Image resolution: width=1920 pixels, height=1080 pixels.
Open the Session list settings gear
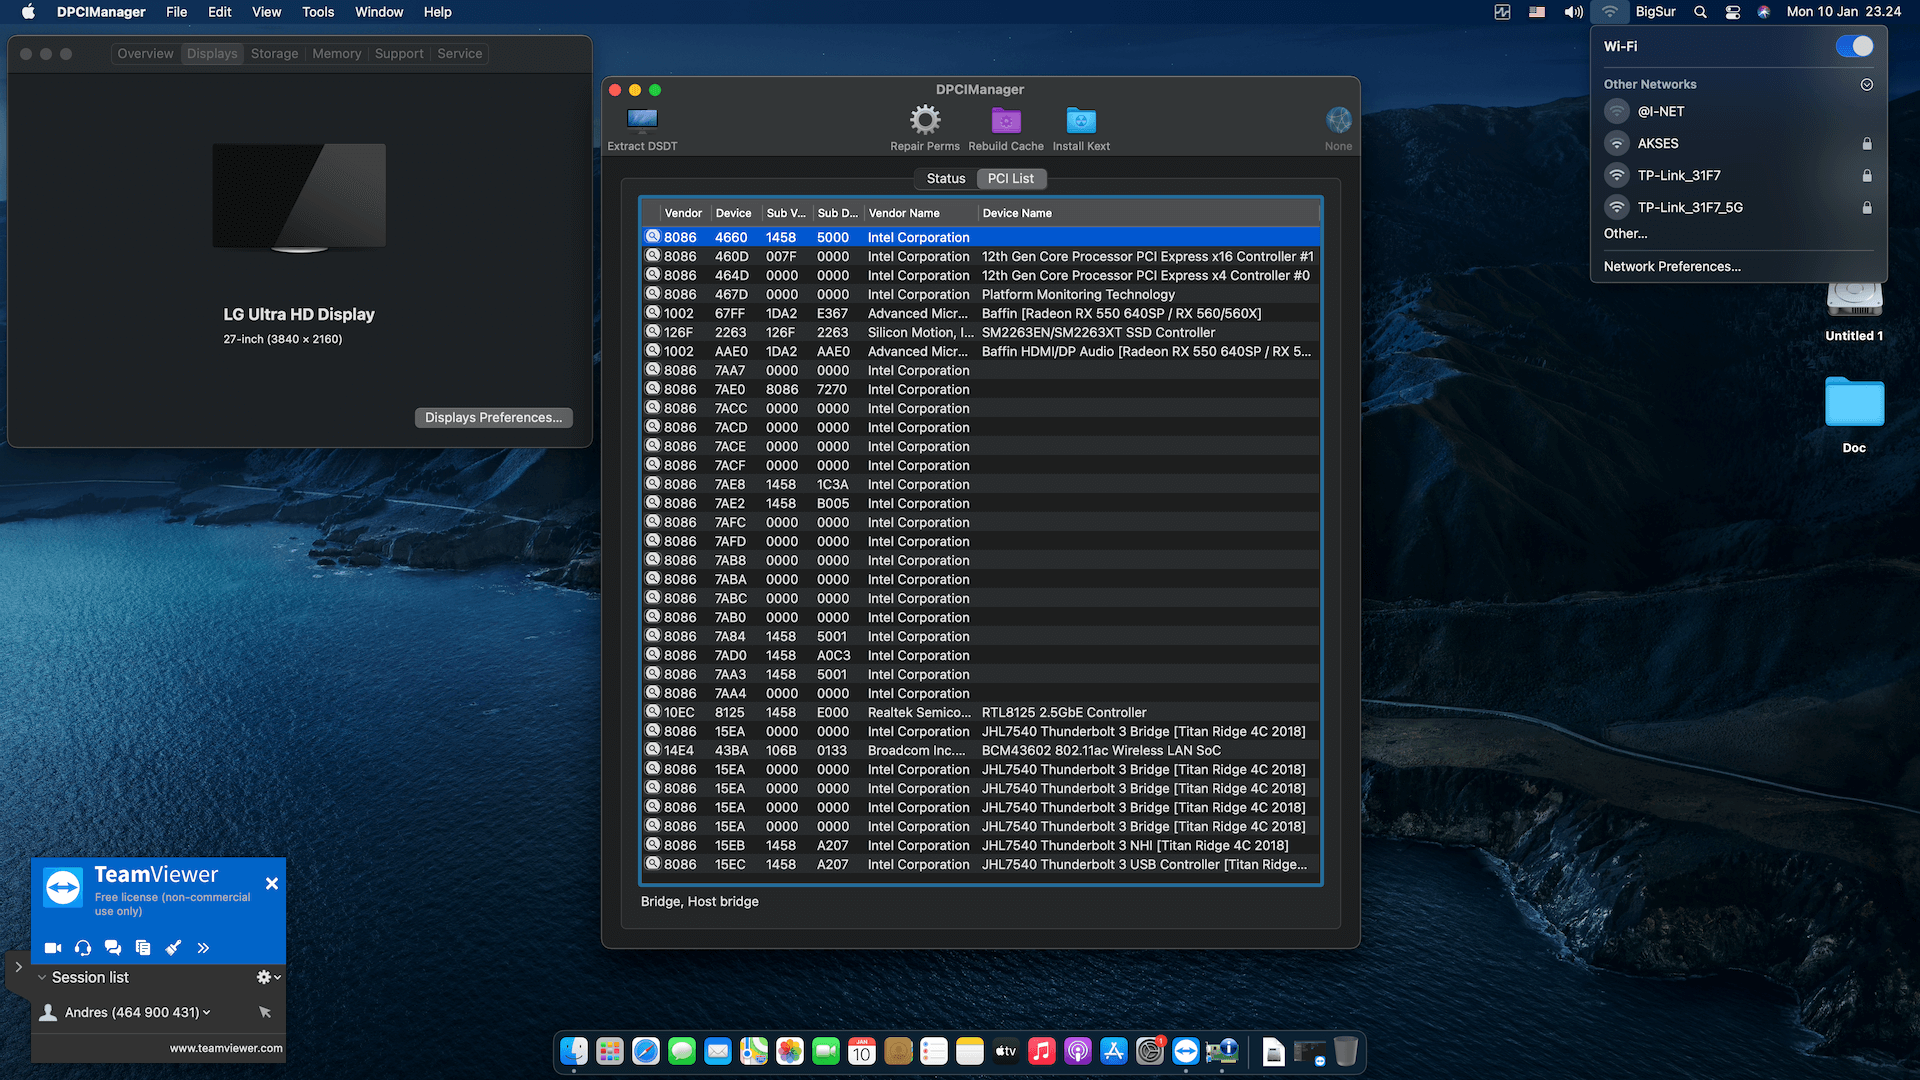click(263, 977)
